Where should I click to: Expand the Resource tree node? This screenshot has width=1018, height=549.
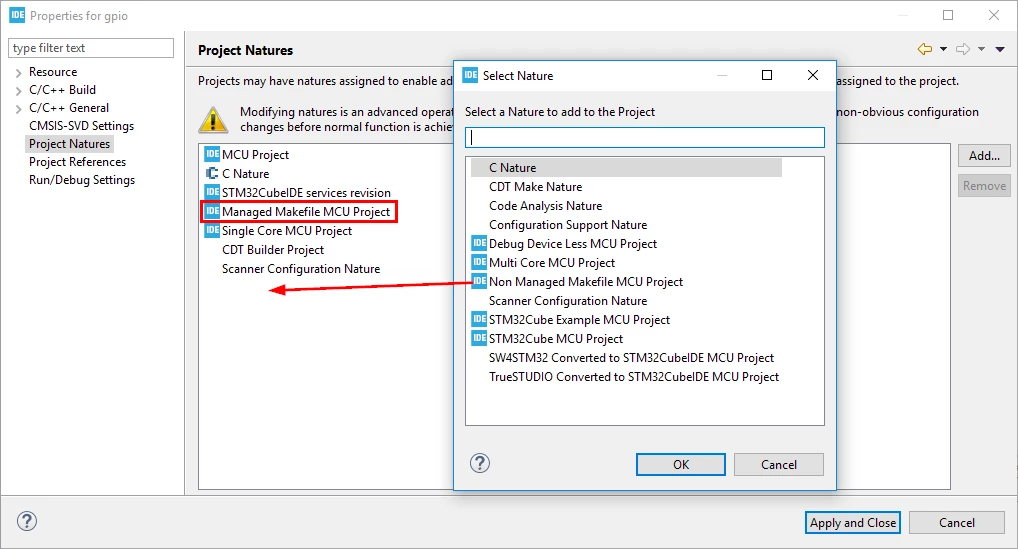(x=18, y=73)
